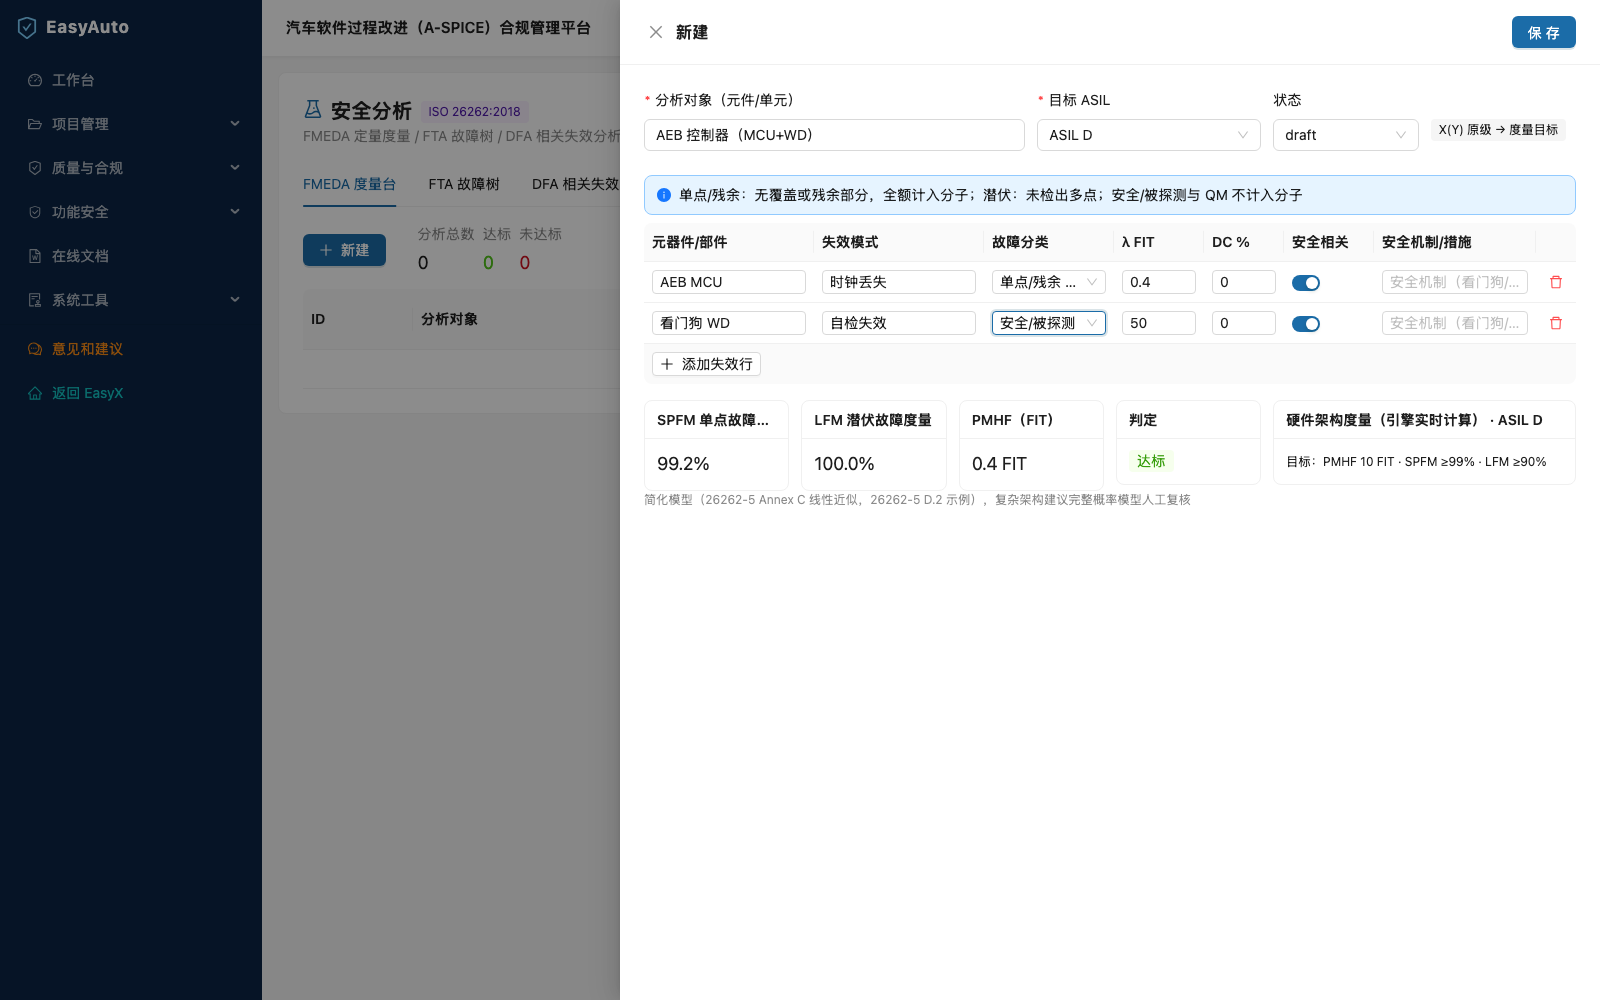Delete the AEB MCU failure row
Image resolution: width=1600 pixels, height=1000 pixels.
1556,282
